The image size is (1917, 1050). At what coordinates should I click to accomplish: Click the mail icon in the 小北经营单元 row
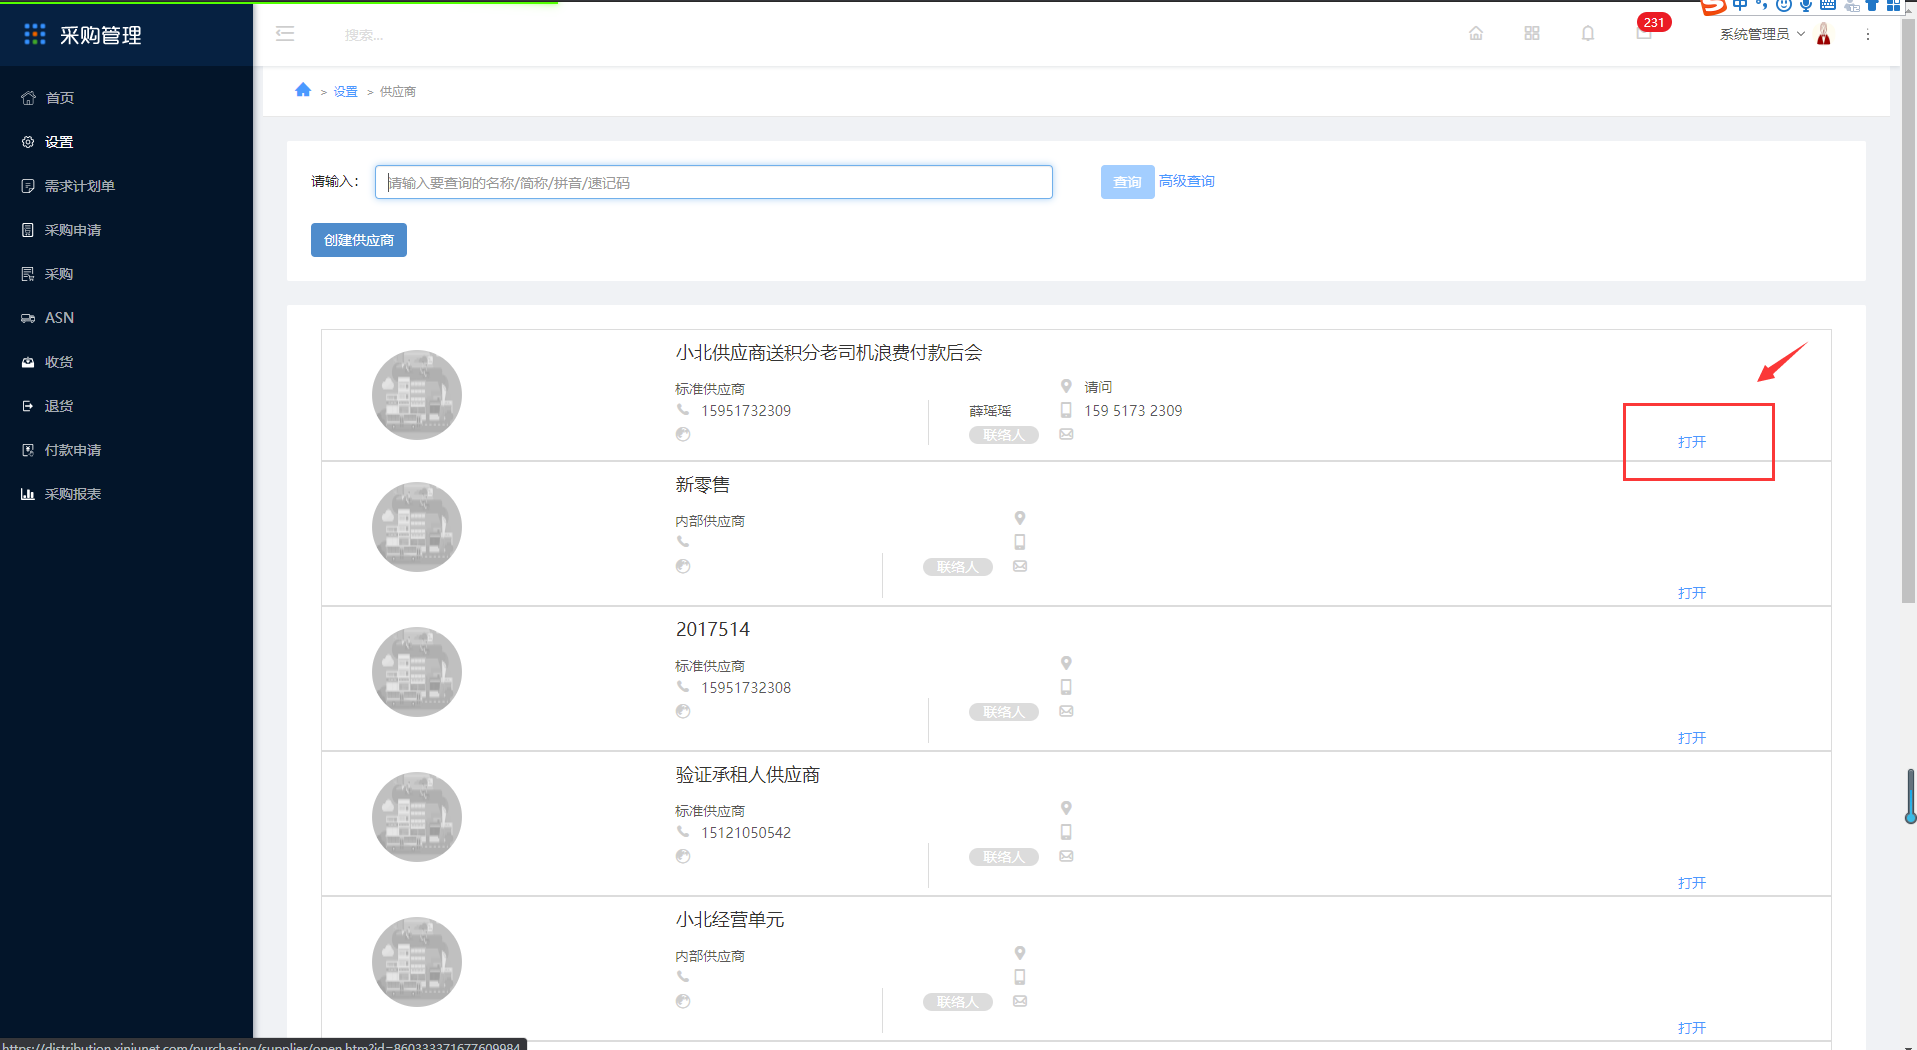pos(1020,1001)
